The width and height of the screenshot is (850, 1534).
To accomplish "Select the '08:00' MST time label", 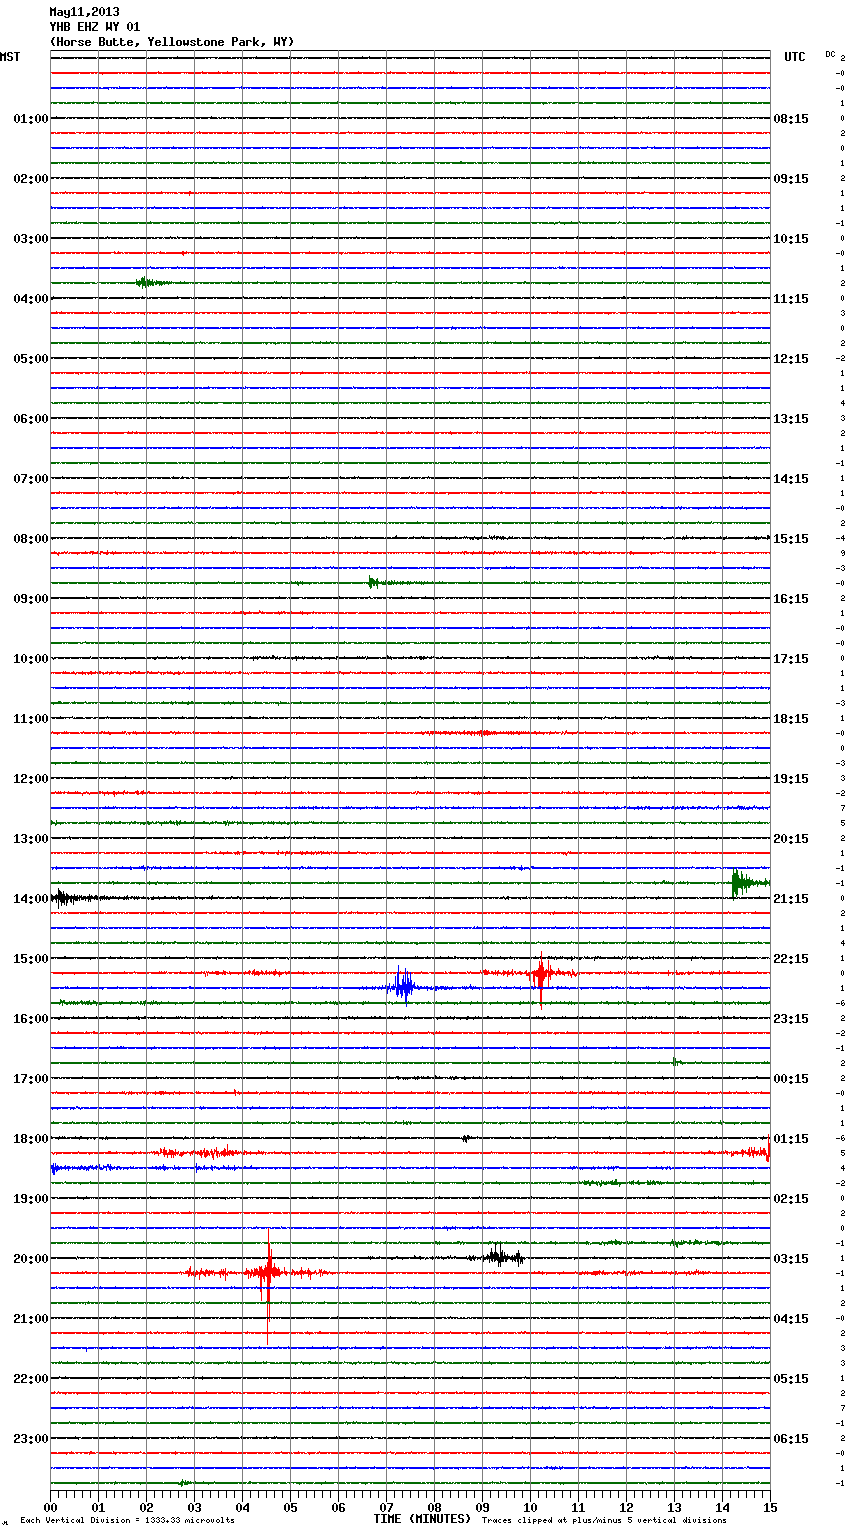I will coord(30,539).
